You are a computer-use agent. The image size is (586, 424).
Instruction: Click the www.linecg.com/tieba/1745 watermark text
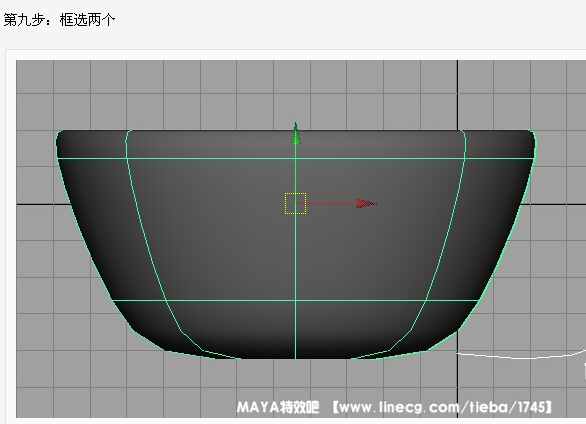(442, 407)
